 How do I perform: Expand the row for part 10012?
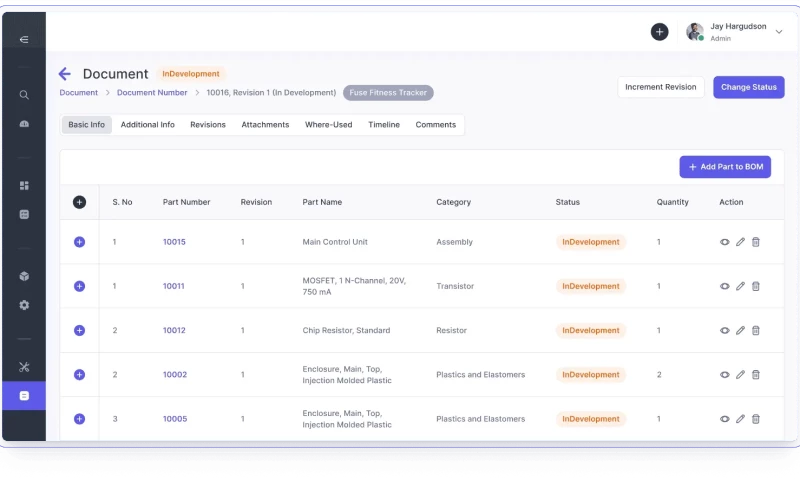pos(79,331)
